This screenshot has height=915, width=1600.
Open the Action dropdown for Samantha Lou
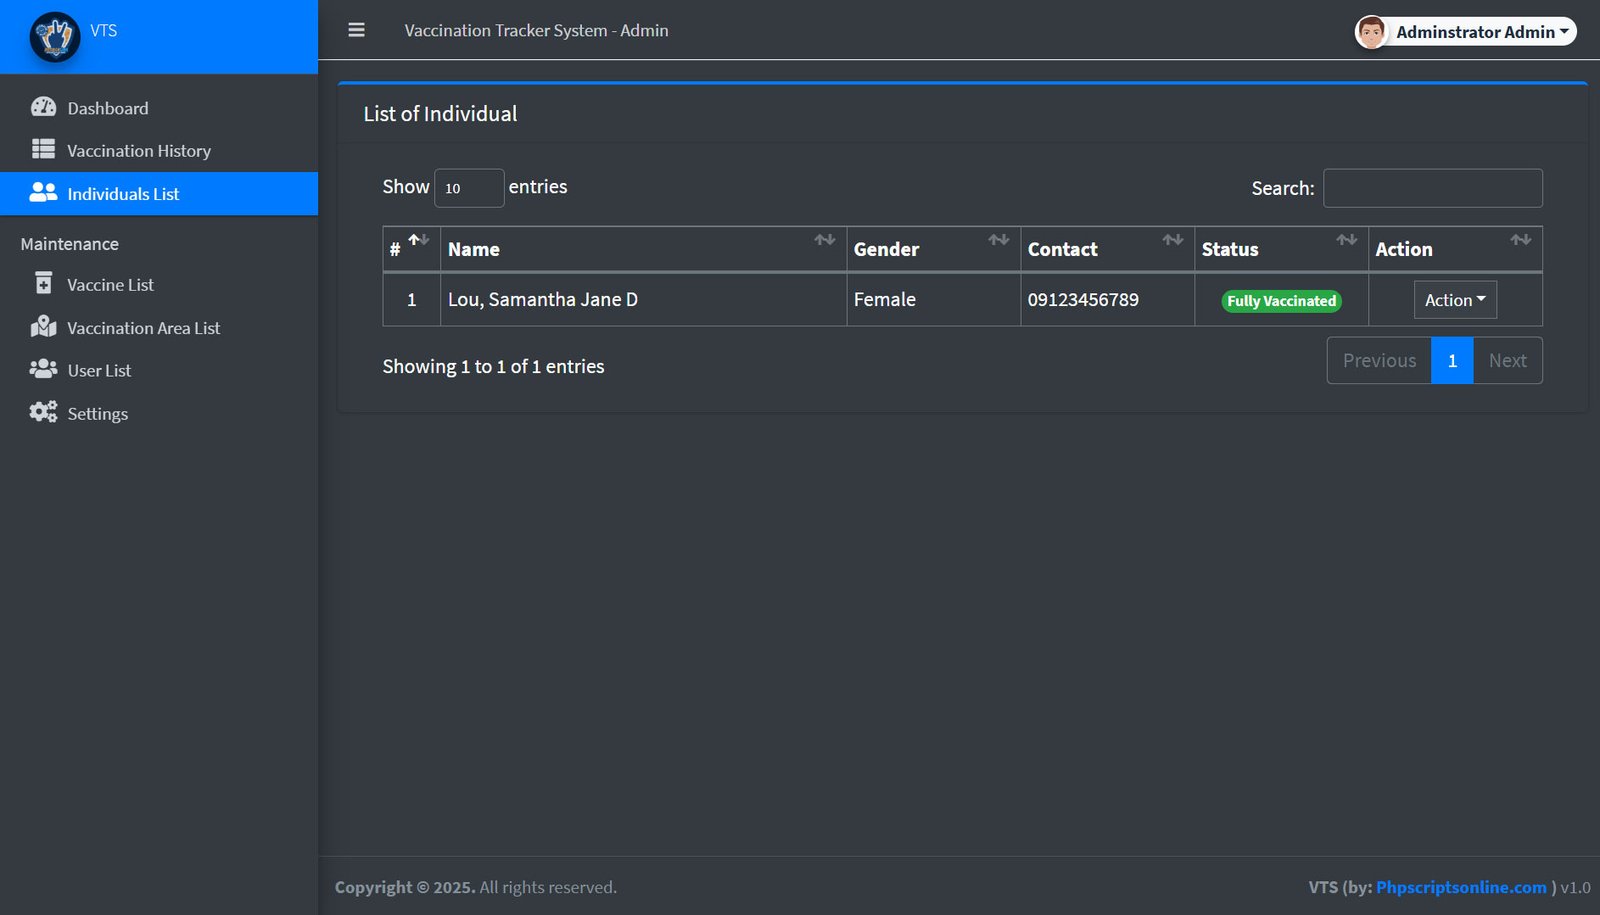point(1455,300)
